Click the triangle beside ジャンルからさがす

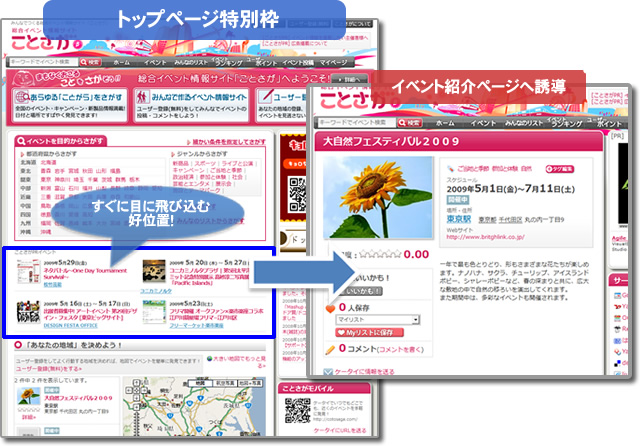click(173, 154)
